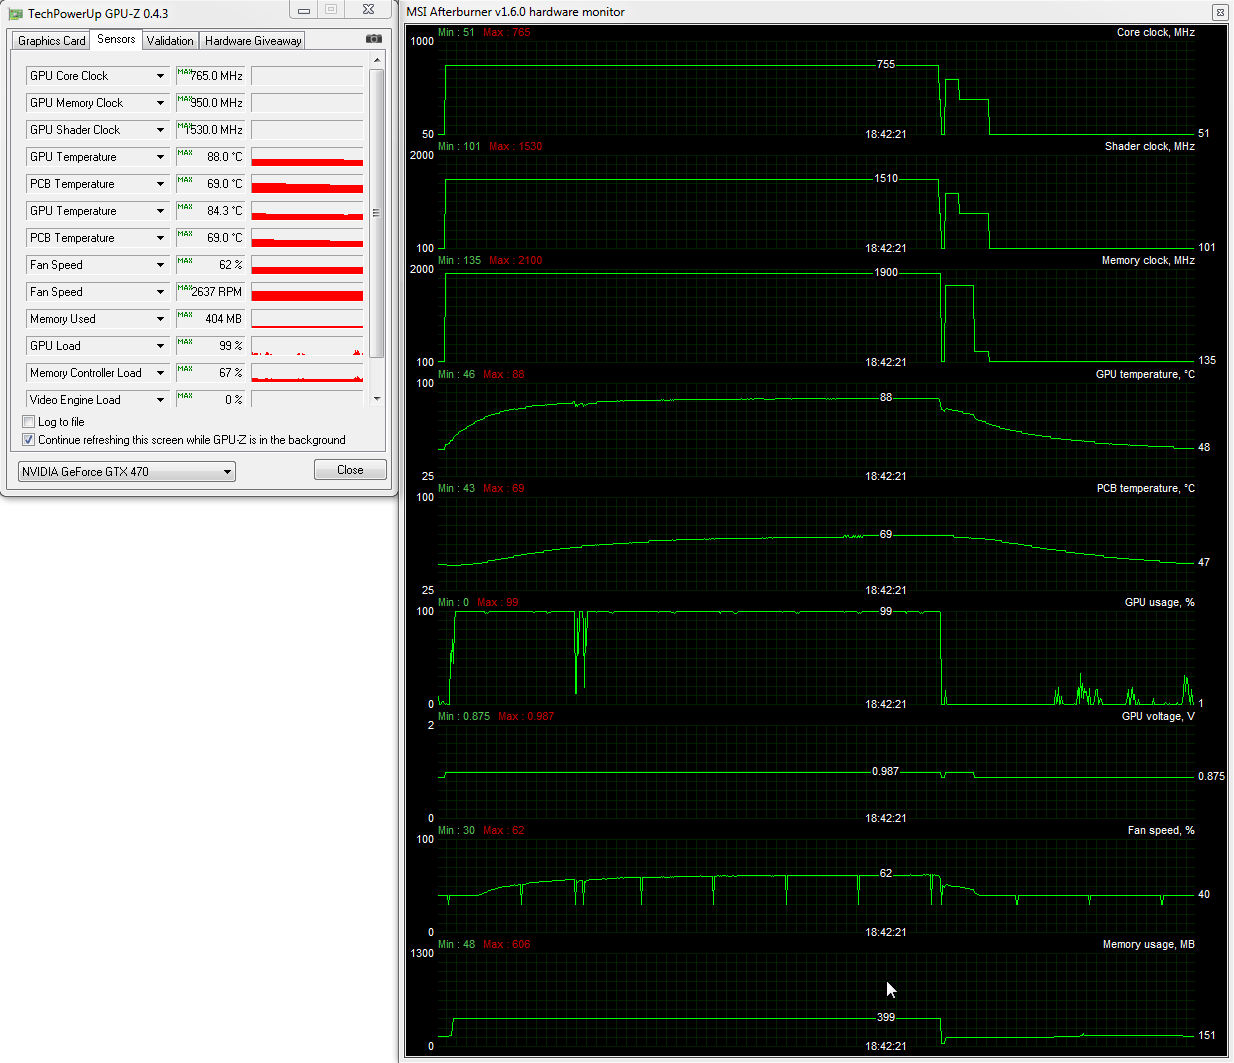This screenshot has width=1234, height=1063.
Task: Click the Fan speed, % graph label
Action: (x=1161, y=830)
